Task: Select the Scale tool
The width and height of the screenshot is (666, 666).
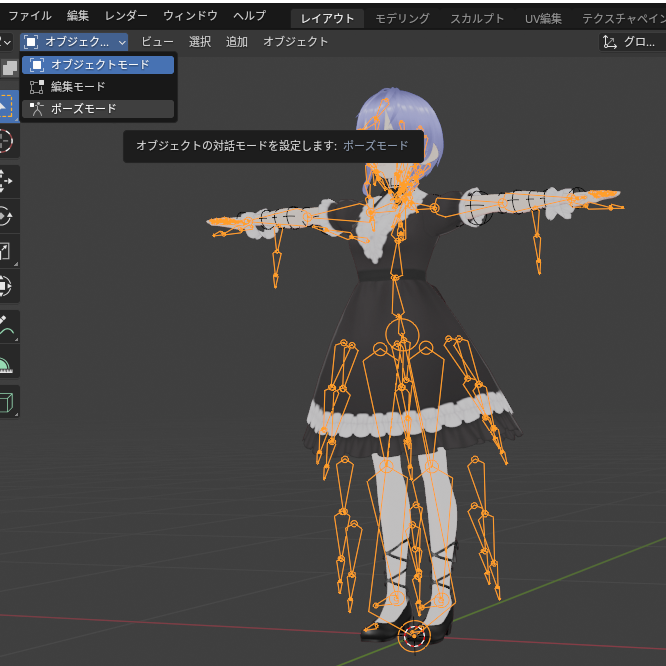Action: 7,251
